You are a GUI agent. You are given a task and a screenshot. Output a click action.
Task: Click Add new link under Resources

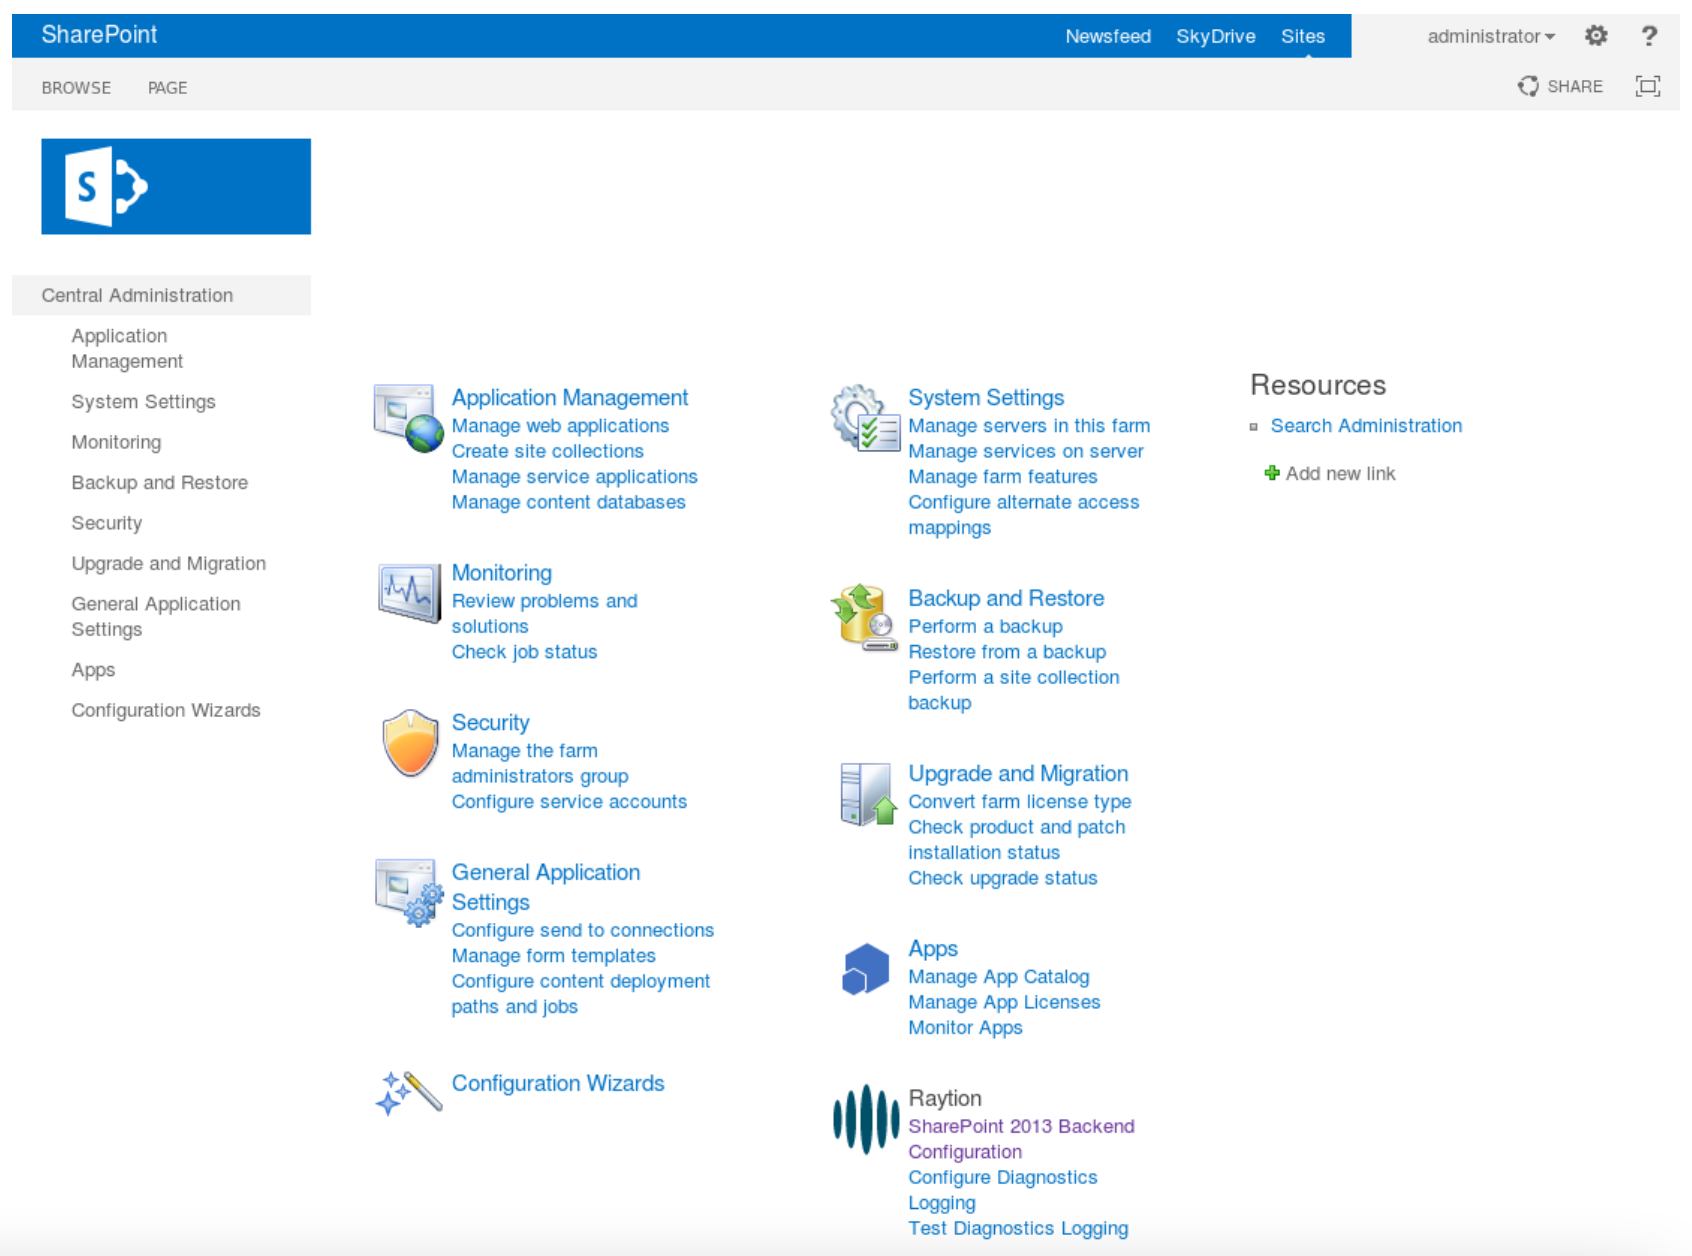[1339, 474]
